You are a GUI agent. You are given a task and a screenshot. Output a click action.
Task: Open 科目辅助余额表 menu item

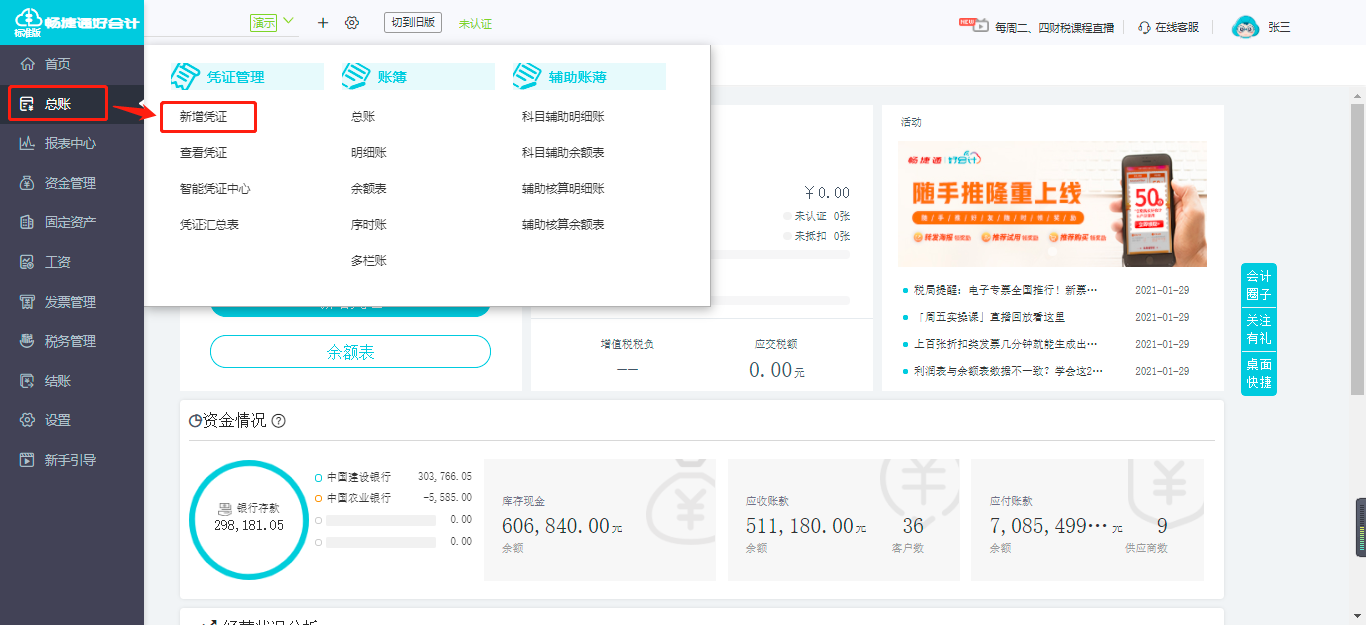tap(563, 153)
